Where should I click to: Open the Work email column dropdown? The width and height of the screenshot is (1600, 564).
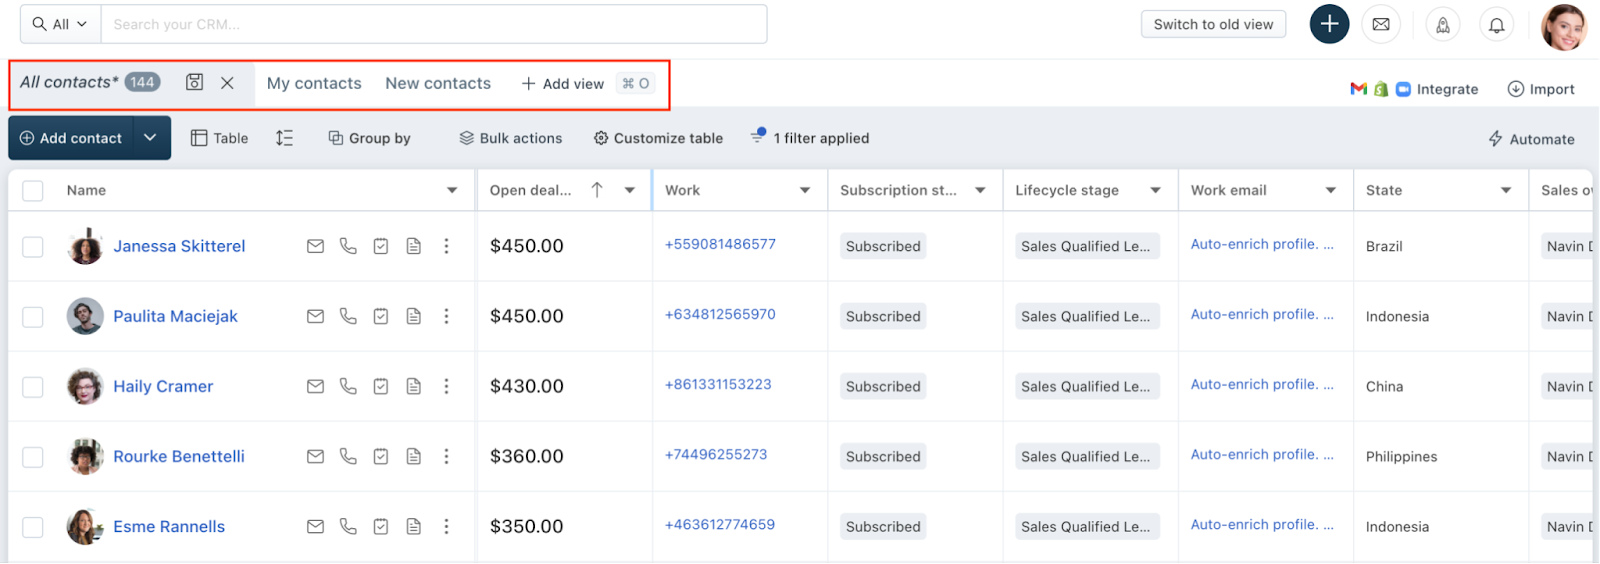click(x=1331, y=190)
